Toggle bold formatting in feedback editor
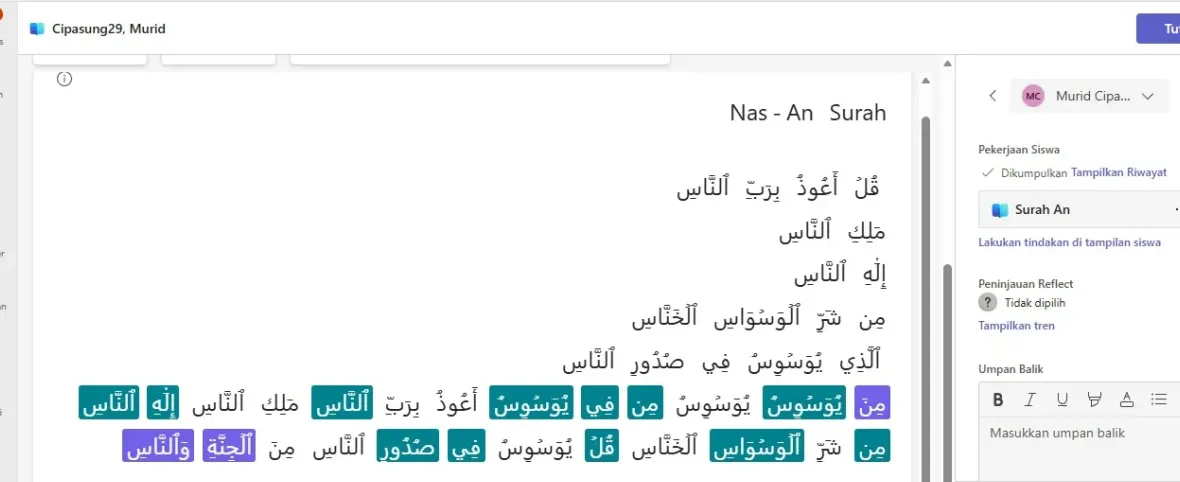The image size is (1180, 482). tap(998, 400)
